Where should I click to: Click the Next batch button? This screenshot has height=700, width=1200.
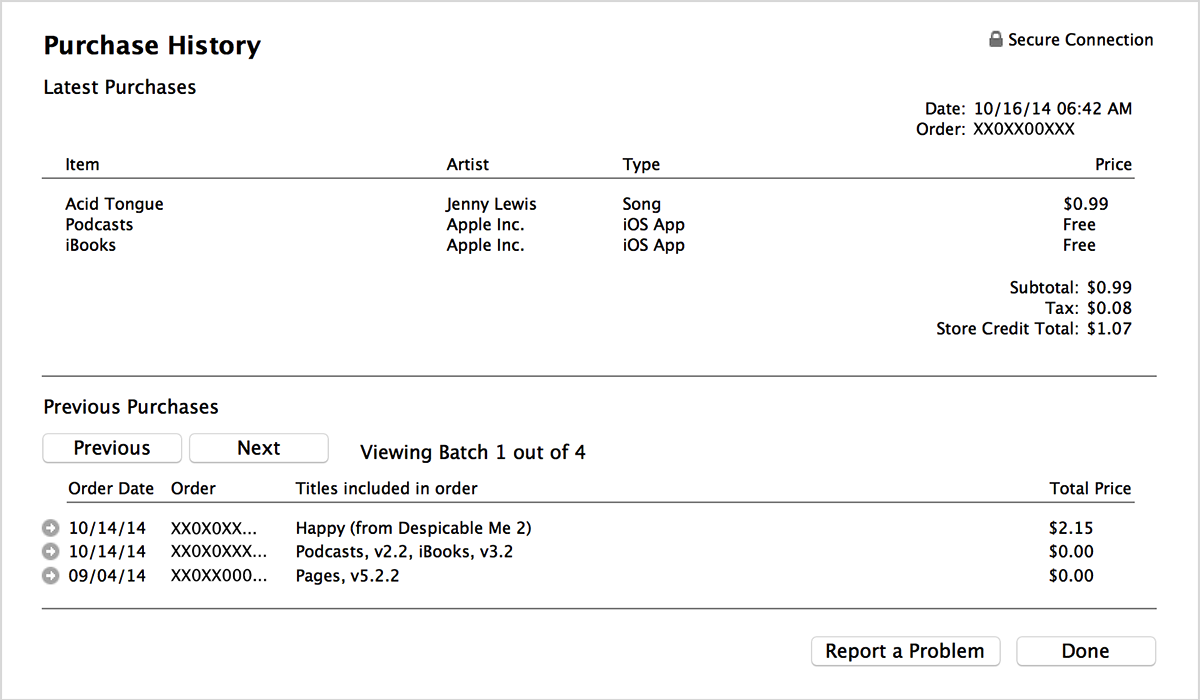(259, 448)
